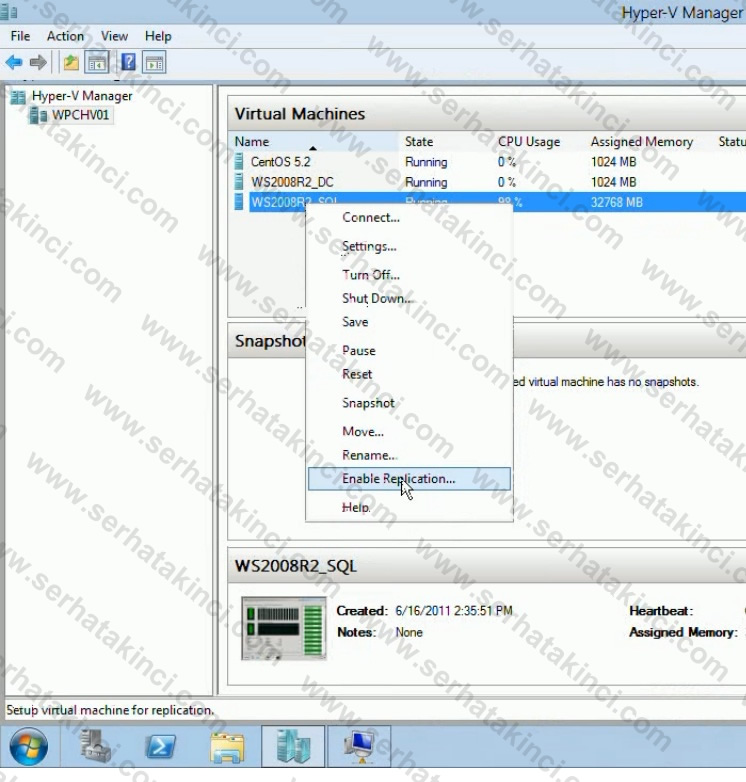Open the Help toolbar icon
The height and width of the screenshot is (782, 746).
coord(128,62)
